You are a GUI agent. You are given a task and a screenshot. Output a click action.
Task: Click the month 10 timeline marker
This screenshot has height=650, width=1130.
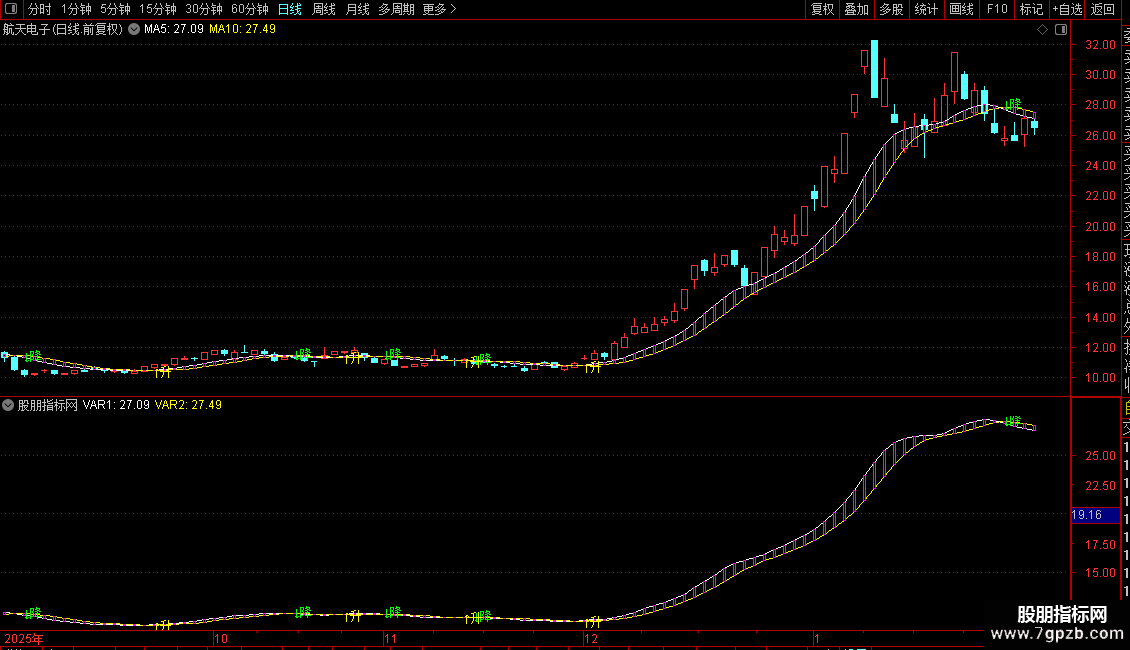221,638
